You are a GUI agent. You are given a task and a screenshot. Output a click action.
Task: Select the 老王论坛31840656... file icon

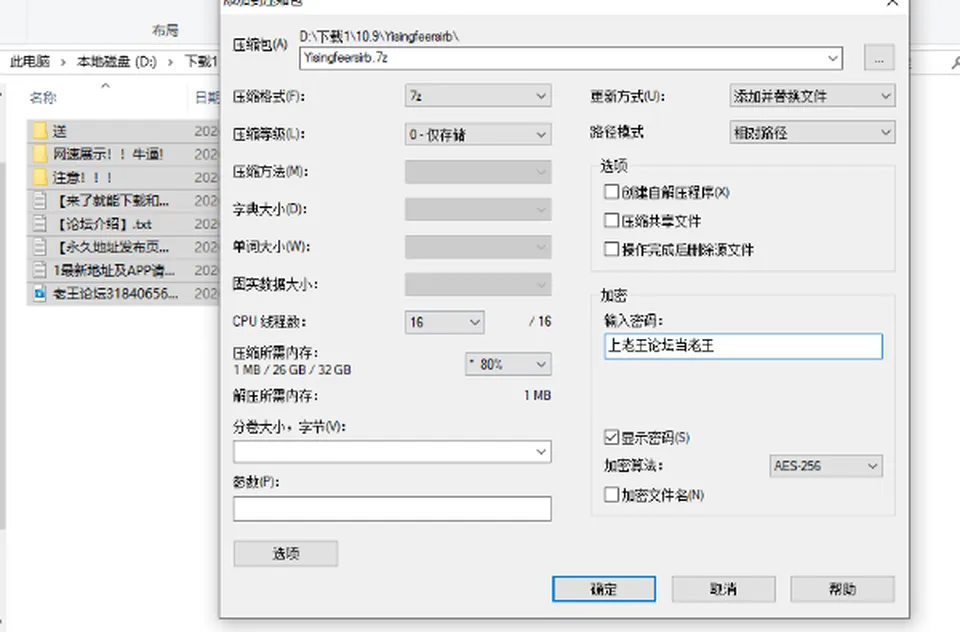tap(40, 294)
